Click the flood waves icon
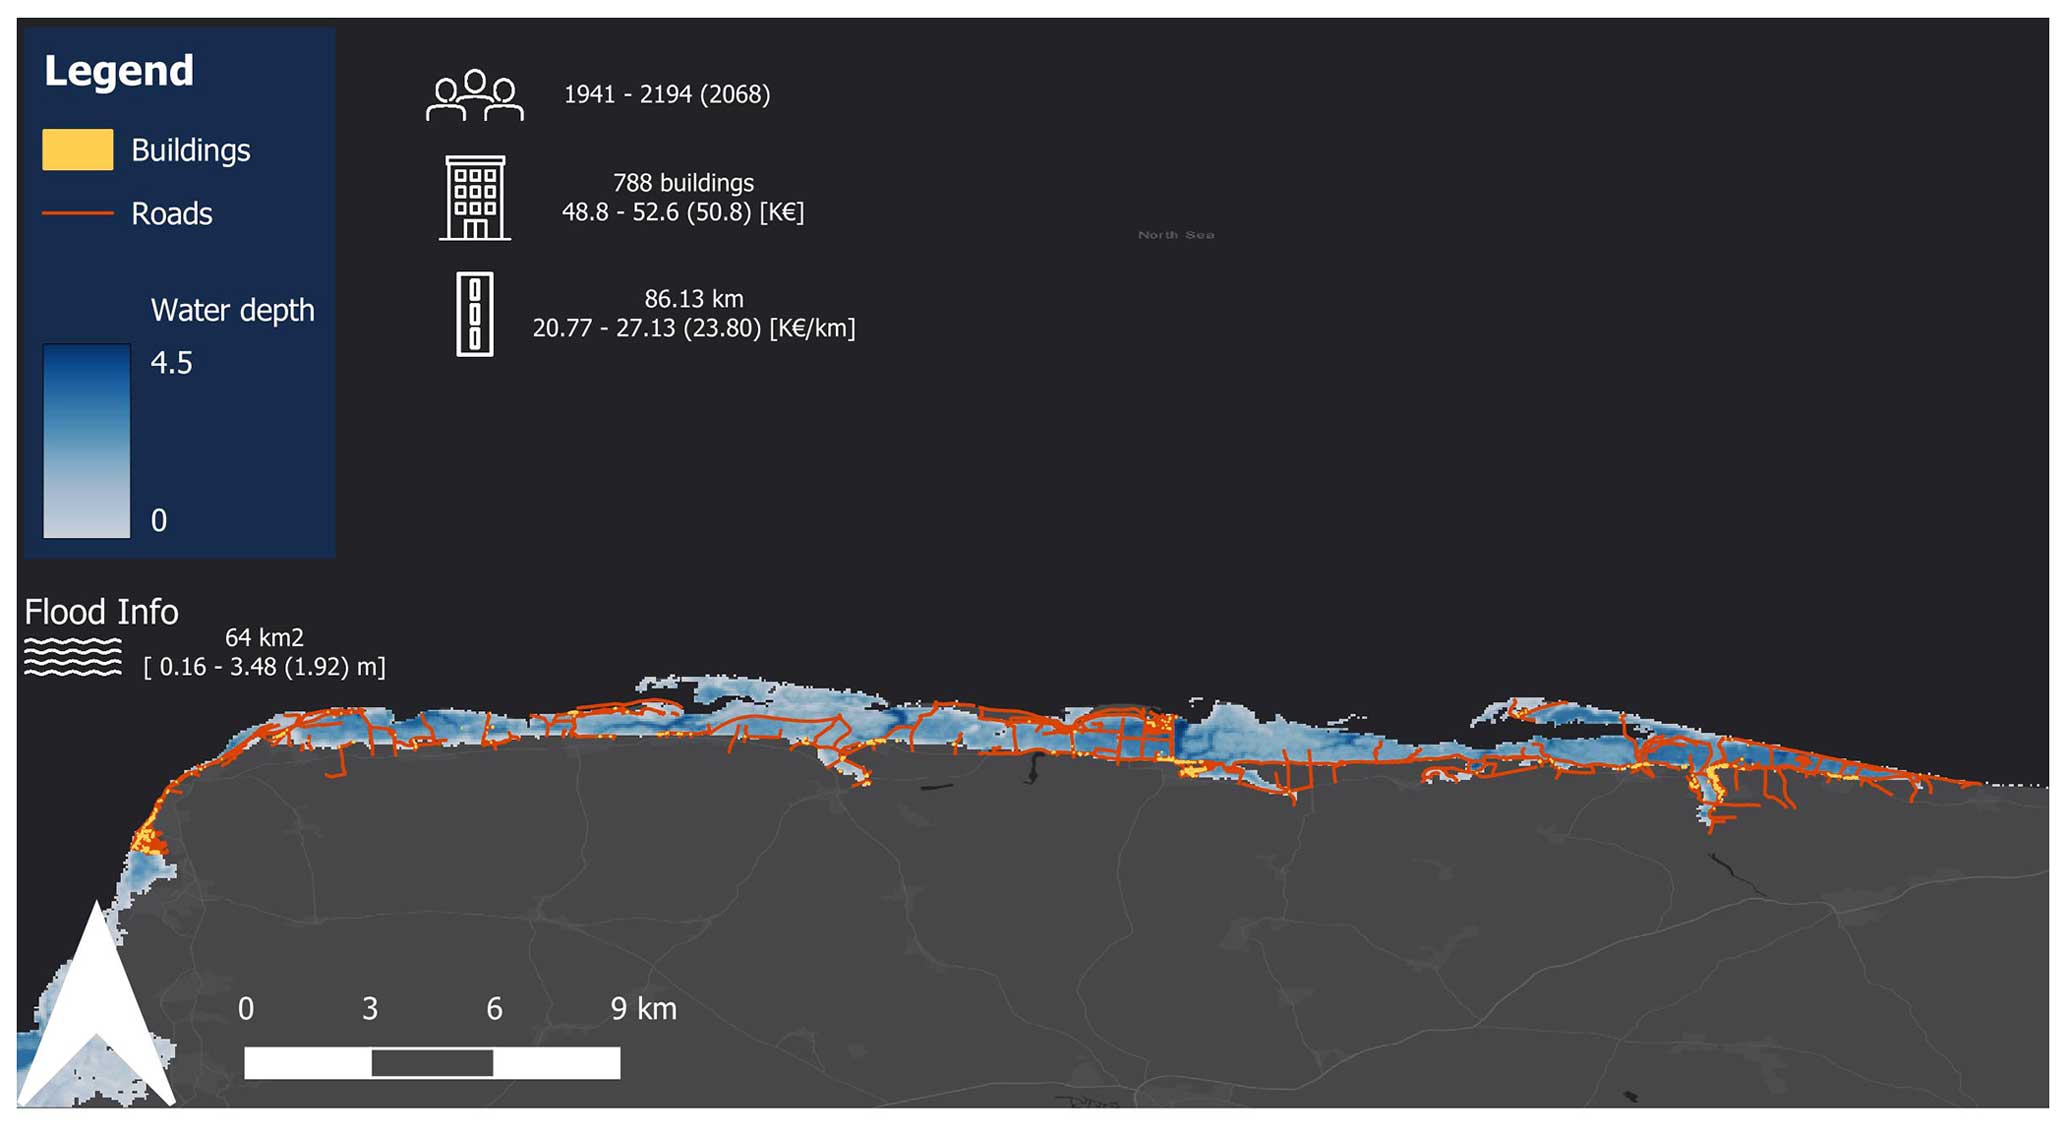 tap(72, 657)
